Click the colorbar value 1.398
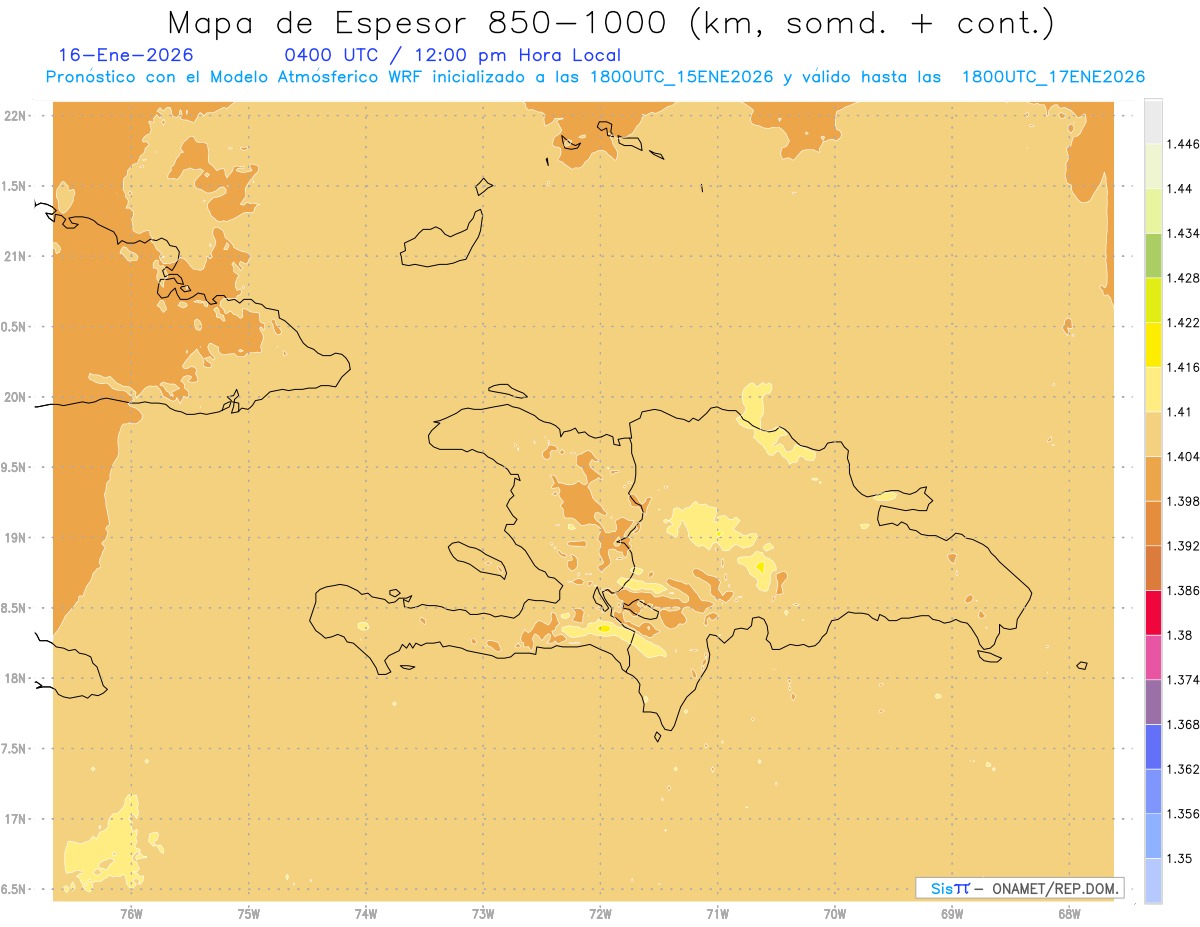 pyautogui.click(x=1185, y=501)
